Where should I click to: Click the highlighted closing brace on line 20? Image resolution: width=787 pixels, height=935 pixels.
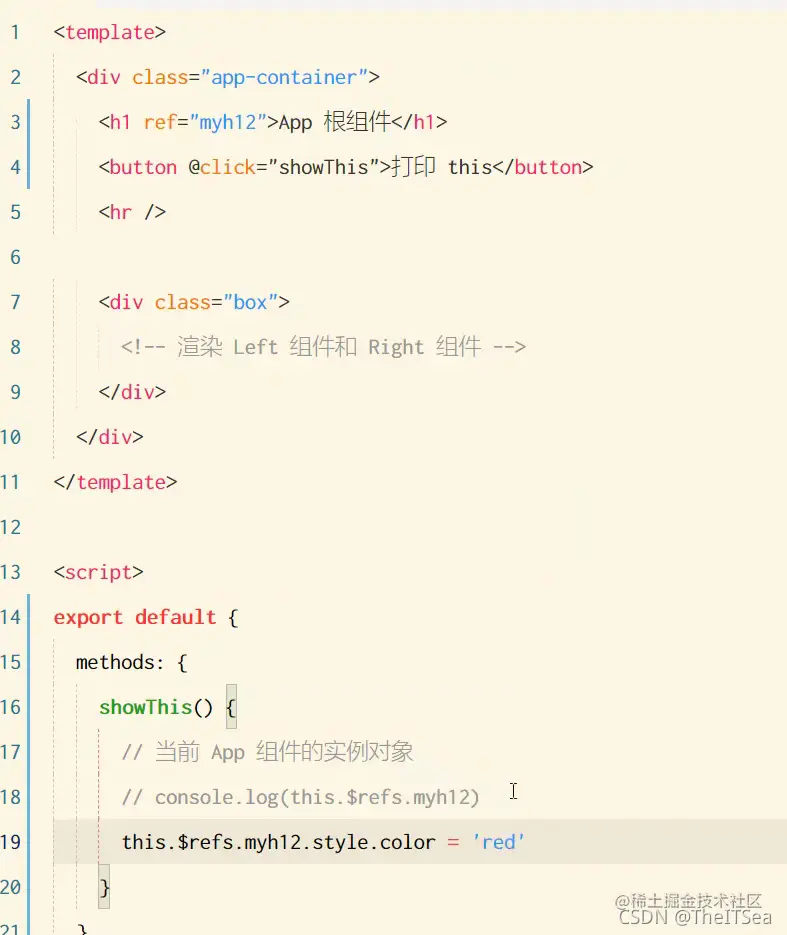click(x=104, y=887)
